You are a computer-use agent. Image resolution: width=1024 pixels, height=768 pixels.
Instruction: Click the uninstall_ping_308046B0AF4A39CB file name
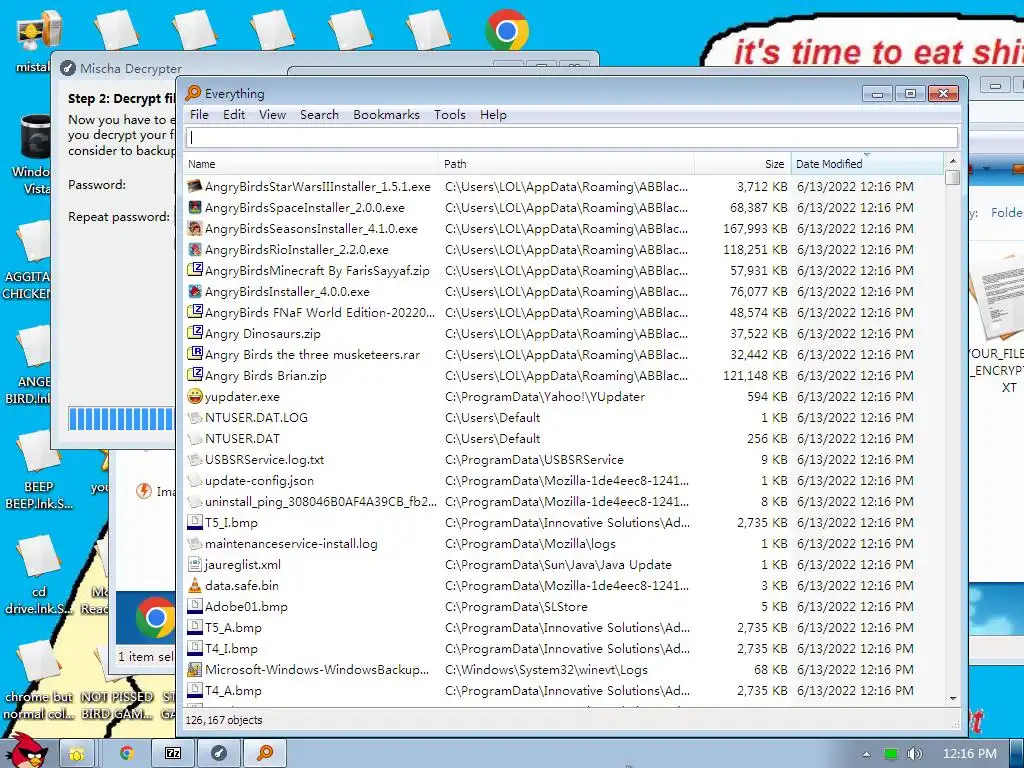pos(321,502)
